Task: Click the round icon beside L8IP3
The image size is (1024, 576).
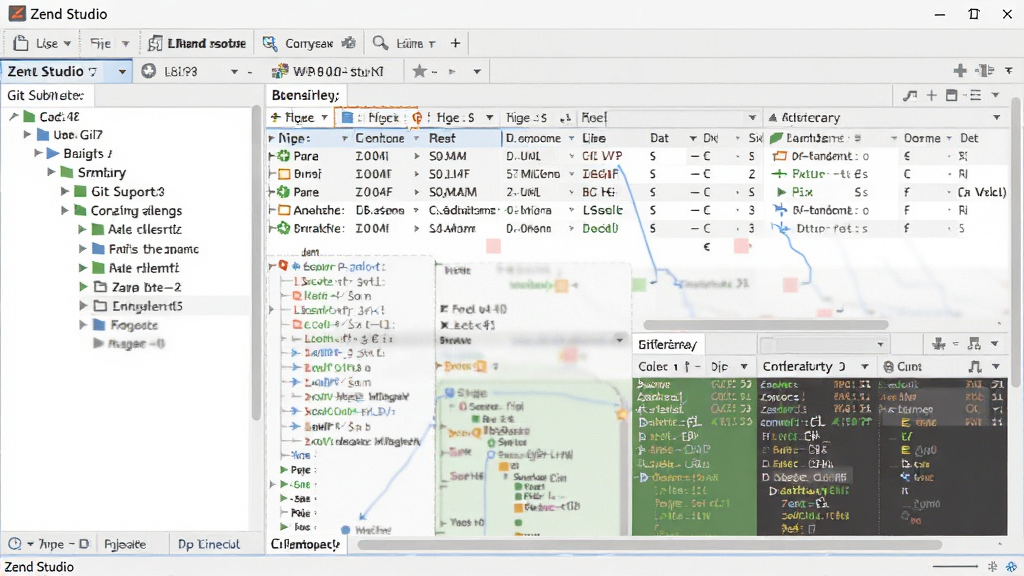Action: coord(148,71)
